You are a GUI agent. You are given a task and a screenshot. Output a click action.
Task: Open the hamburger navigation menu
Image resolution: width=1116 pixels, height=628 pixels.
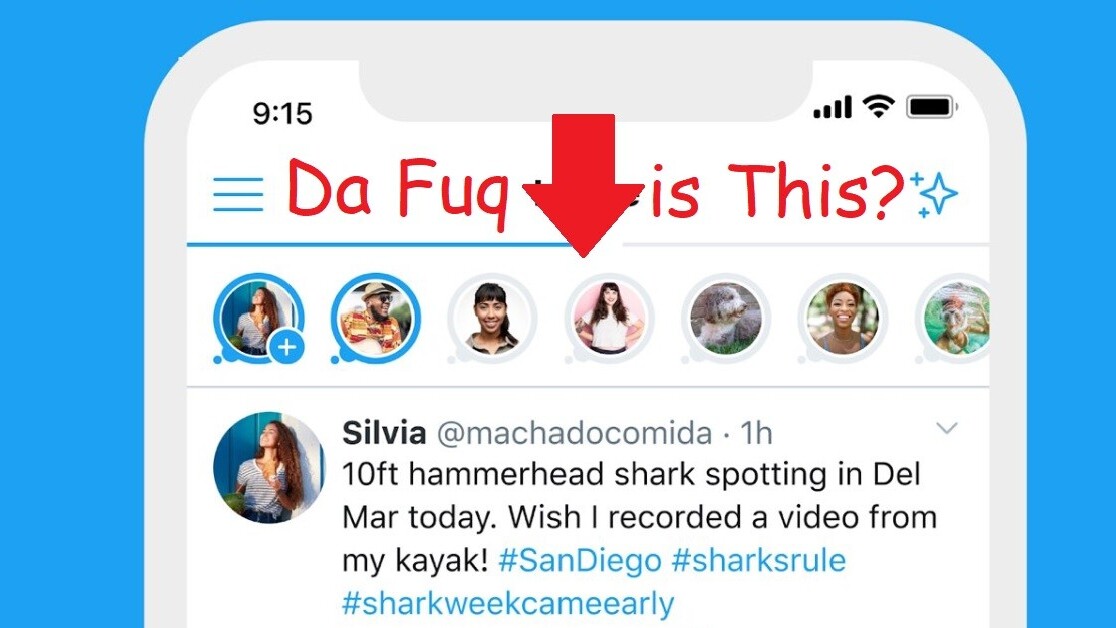[x=238, y=195]
